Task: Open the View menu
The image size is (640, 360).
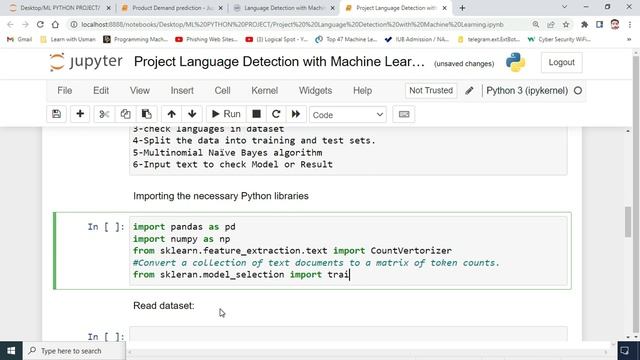Action: click(x=140, y=91)
